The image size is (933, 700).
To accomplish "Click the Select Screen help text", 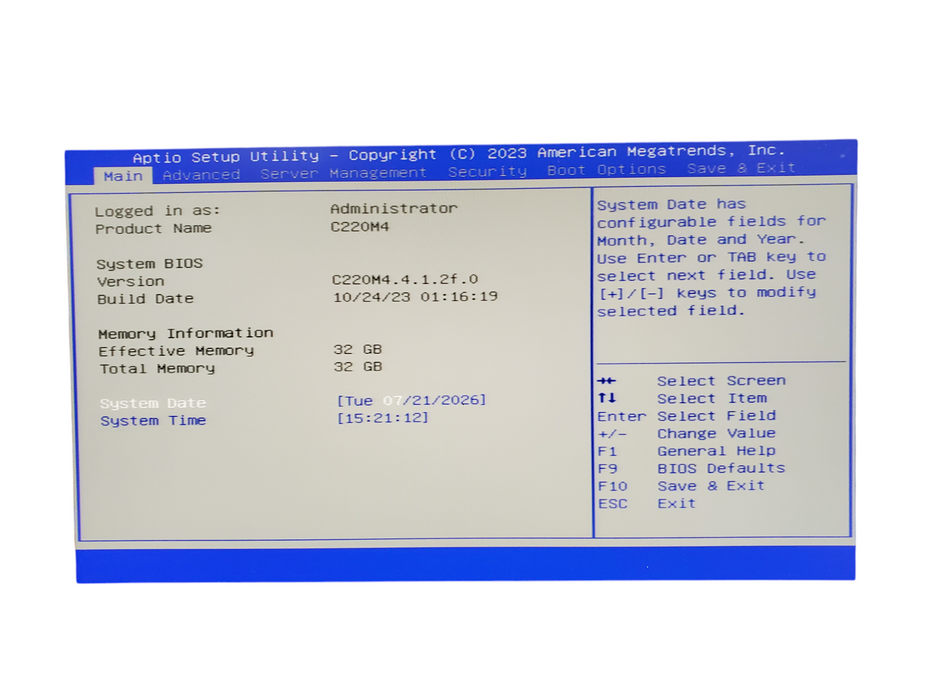I will click(x=721, y=380).
